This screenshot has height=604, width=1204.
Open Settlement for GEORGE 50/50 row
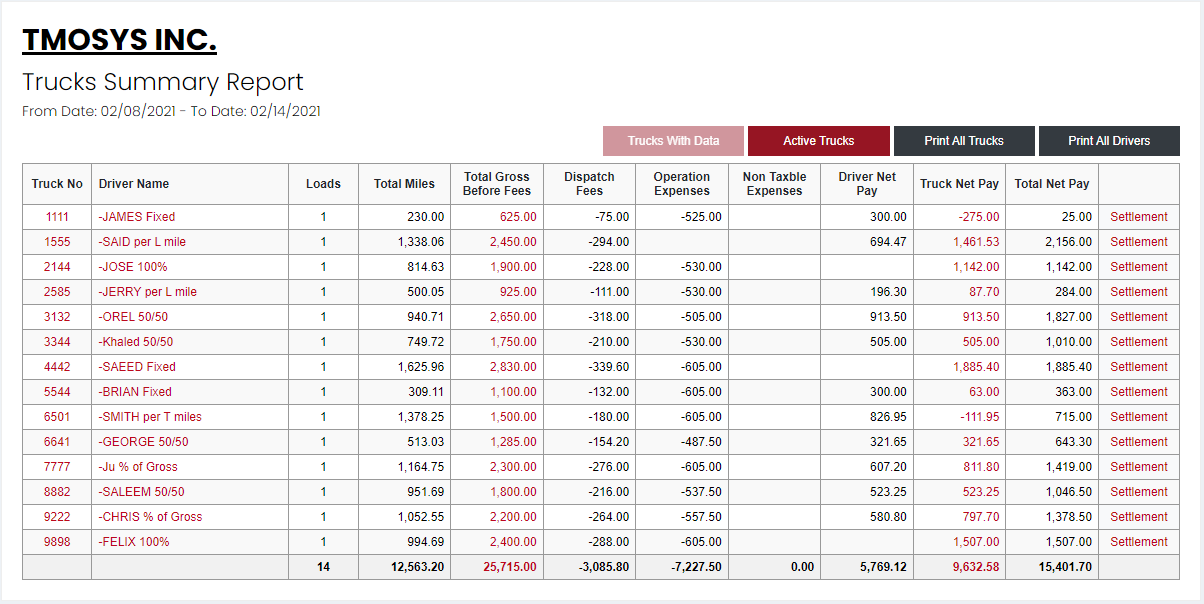(1138, 442)
